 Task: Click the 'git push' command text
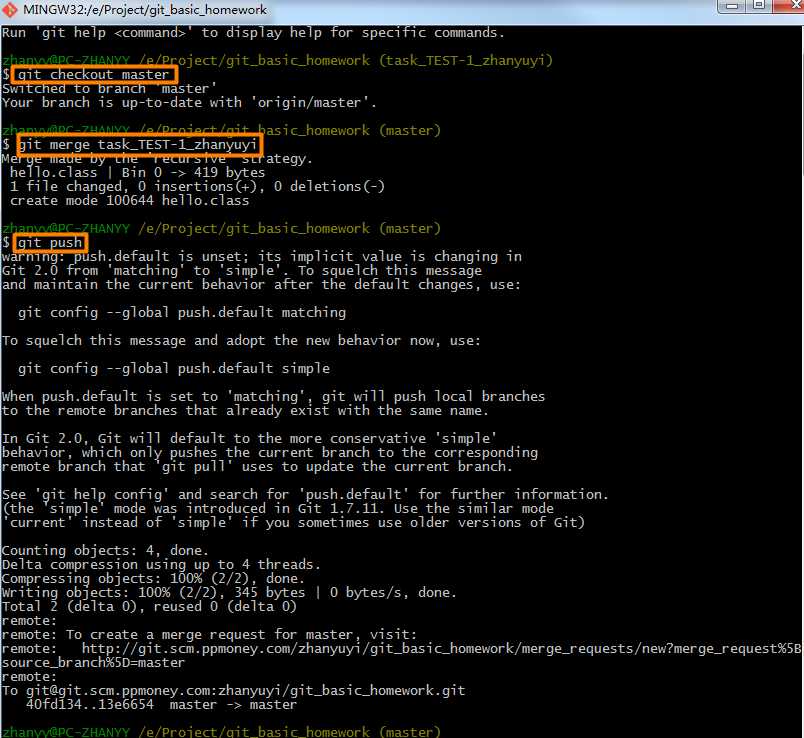(x=50, y=243)
